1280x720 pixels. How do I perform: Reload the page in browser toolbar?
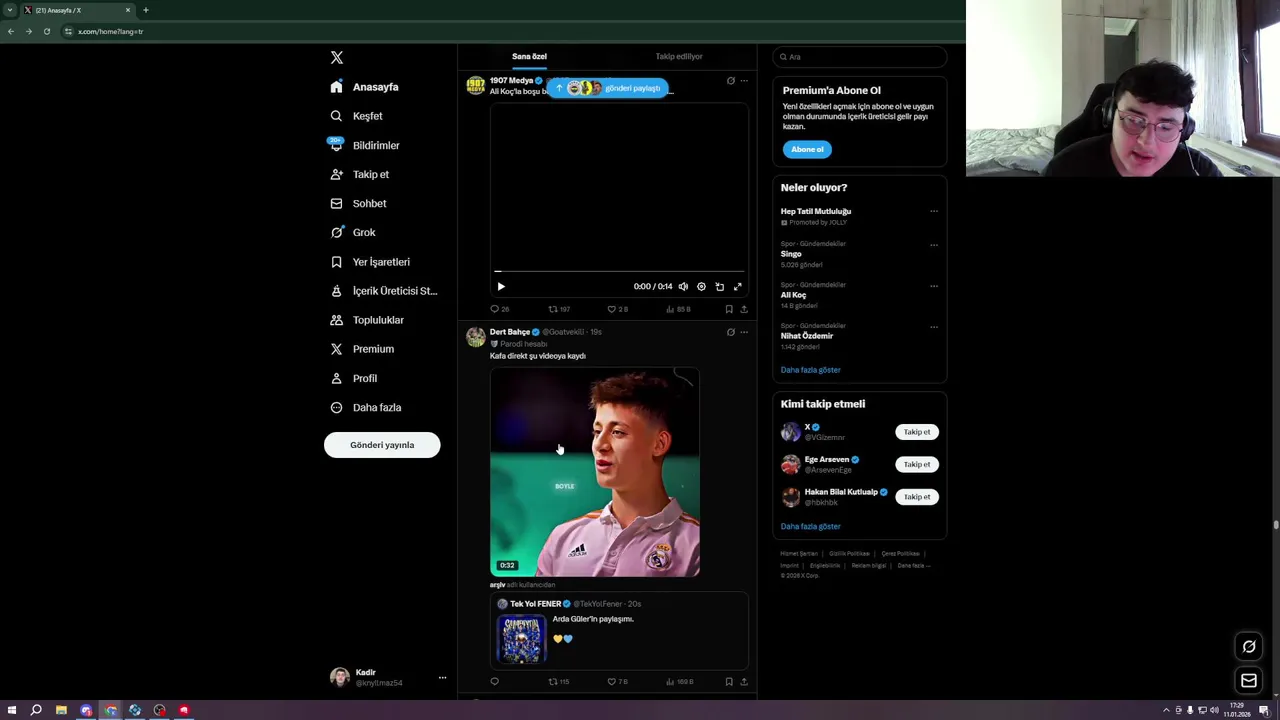pos(46,31)
